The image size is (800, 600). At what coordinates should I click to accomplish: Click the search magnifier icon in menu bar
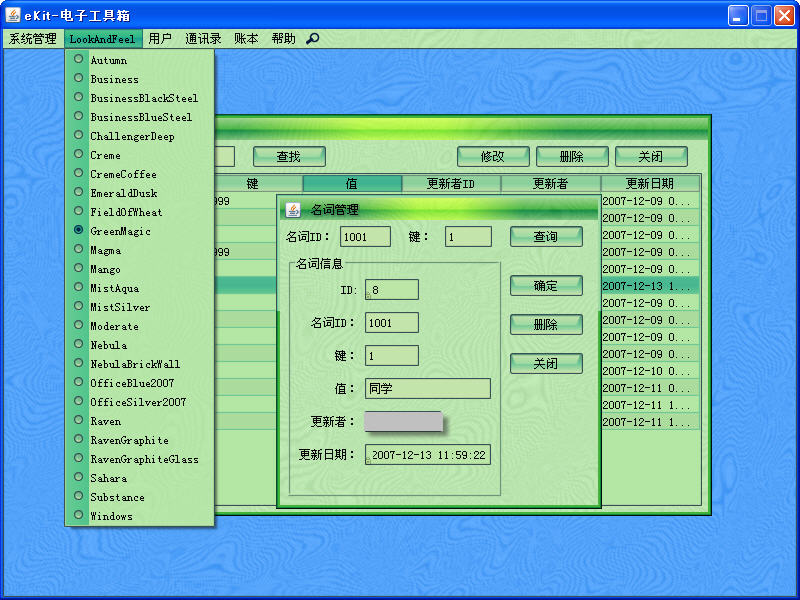(312, 39)
